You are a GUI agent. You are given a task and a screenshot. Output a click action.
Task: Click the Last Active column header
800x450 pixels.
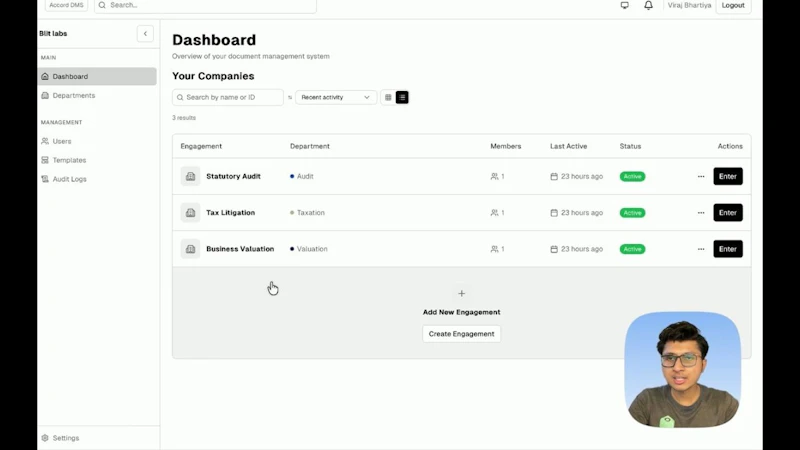click(568, 146)
